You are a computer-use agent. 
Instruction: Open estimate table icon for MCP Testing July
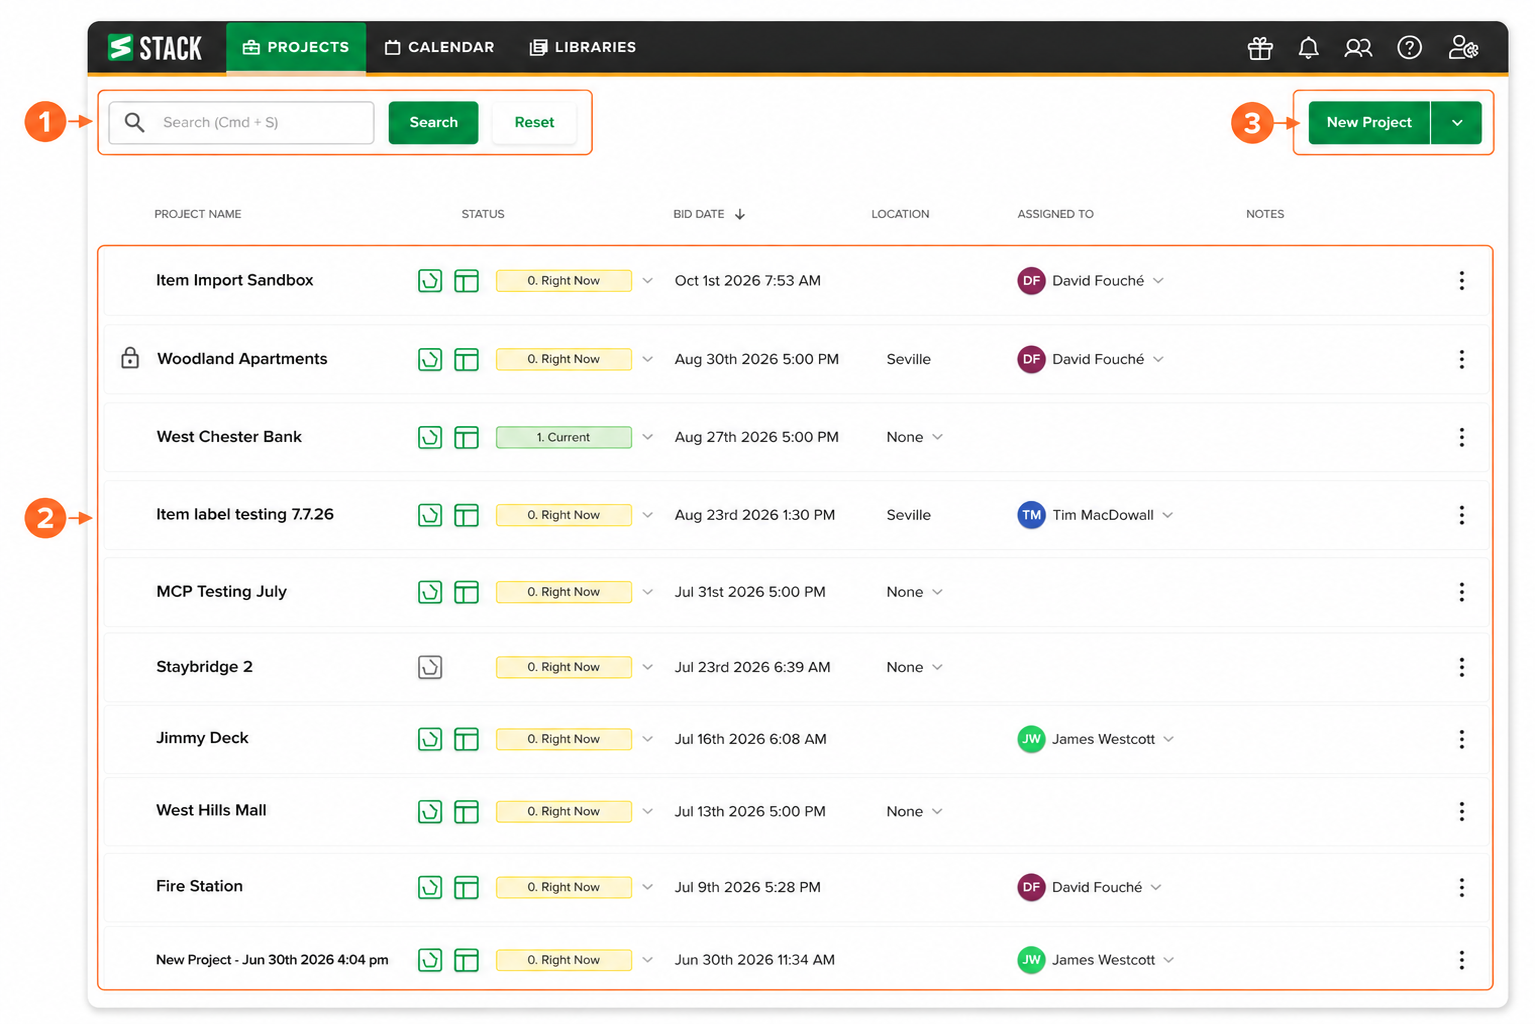[466, 592]
